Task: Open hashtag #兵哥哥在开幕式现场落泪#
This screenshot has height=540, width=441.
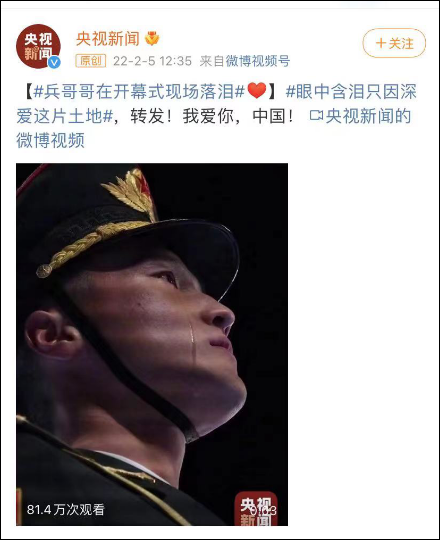Action: tap(139, 91)
